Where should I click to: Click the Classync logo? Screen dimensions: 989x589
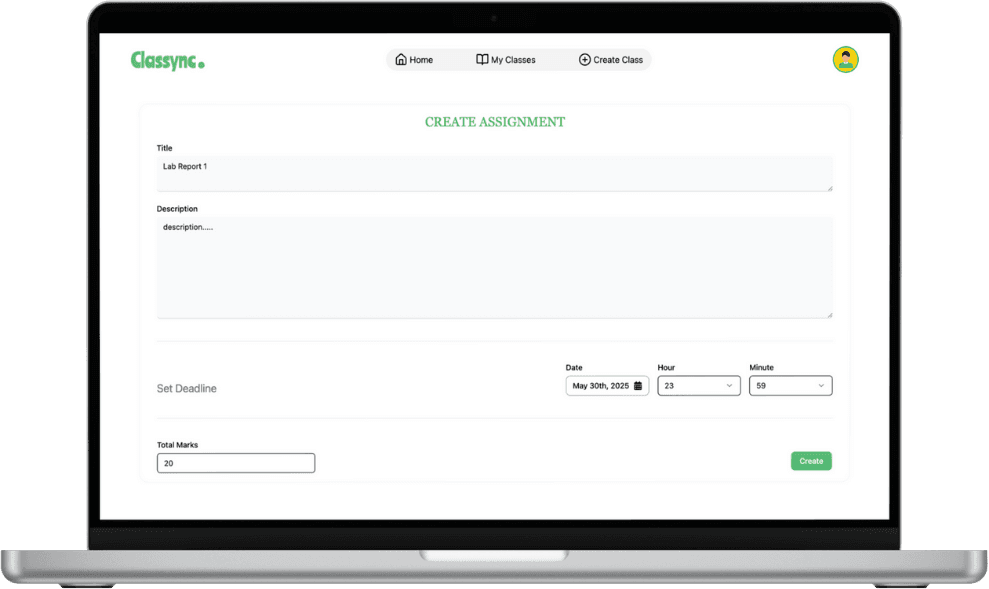click(167, 61)
